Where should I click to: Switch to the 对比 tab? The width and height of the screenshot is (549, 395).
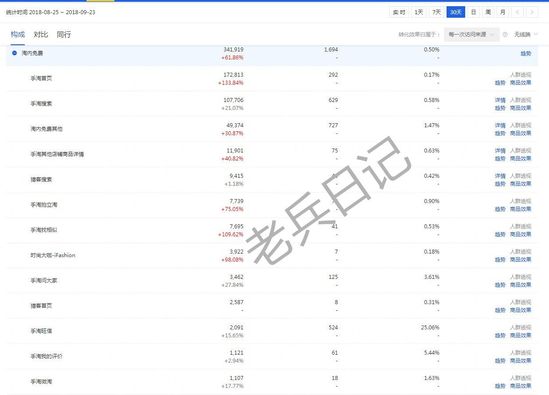[x=41, y=34]
